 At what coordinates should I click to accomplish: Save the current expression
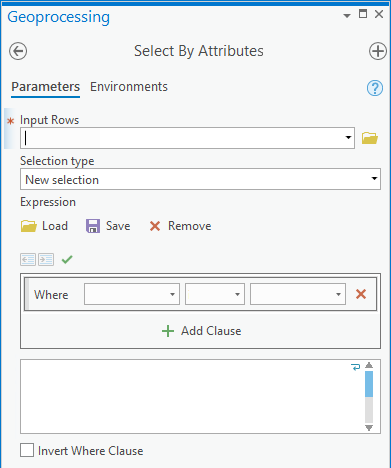108,226
